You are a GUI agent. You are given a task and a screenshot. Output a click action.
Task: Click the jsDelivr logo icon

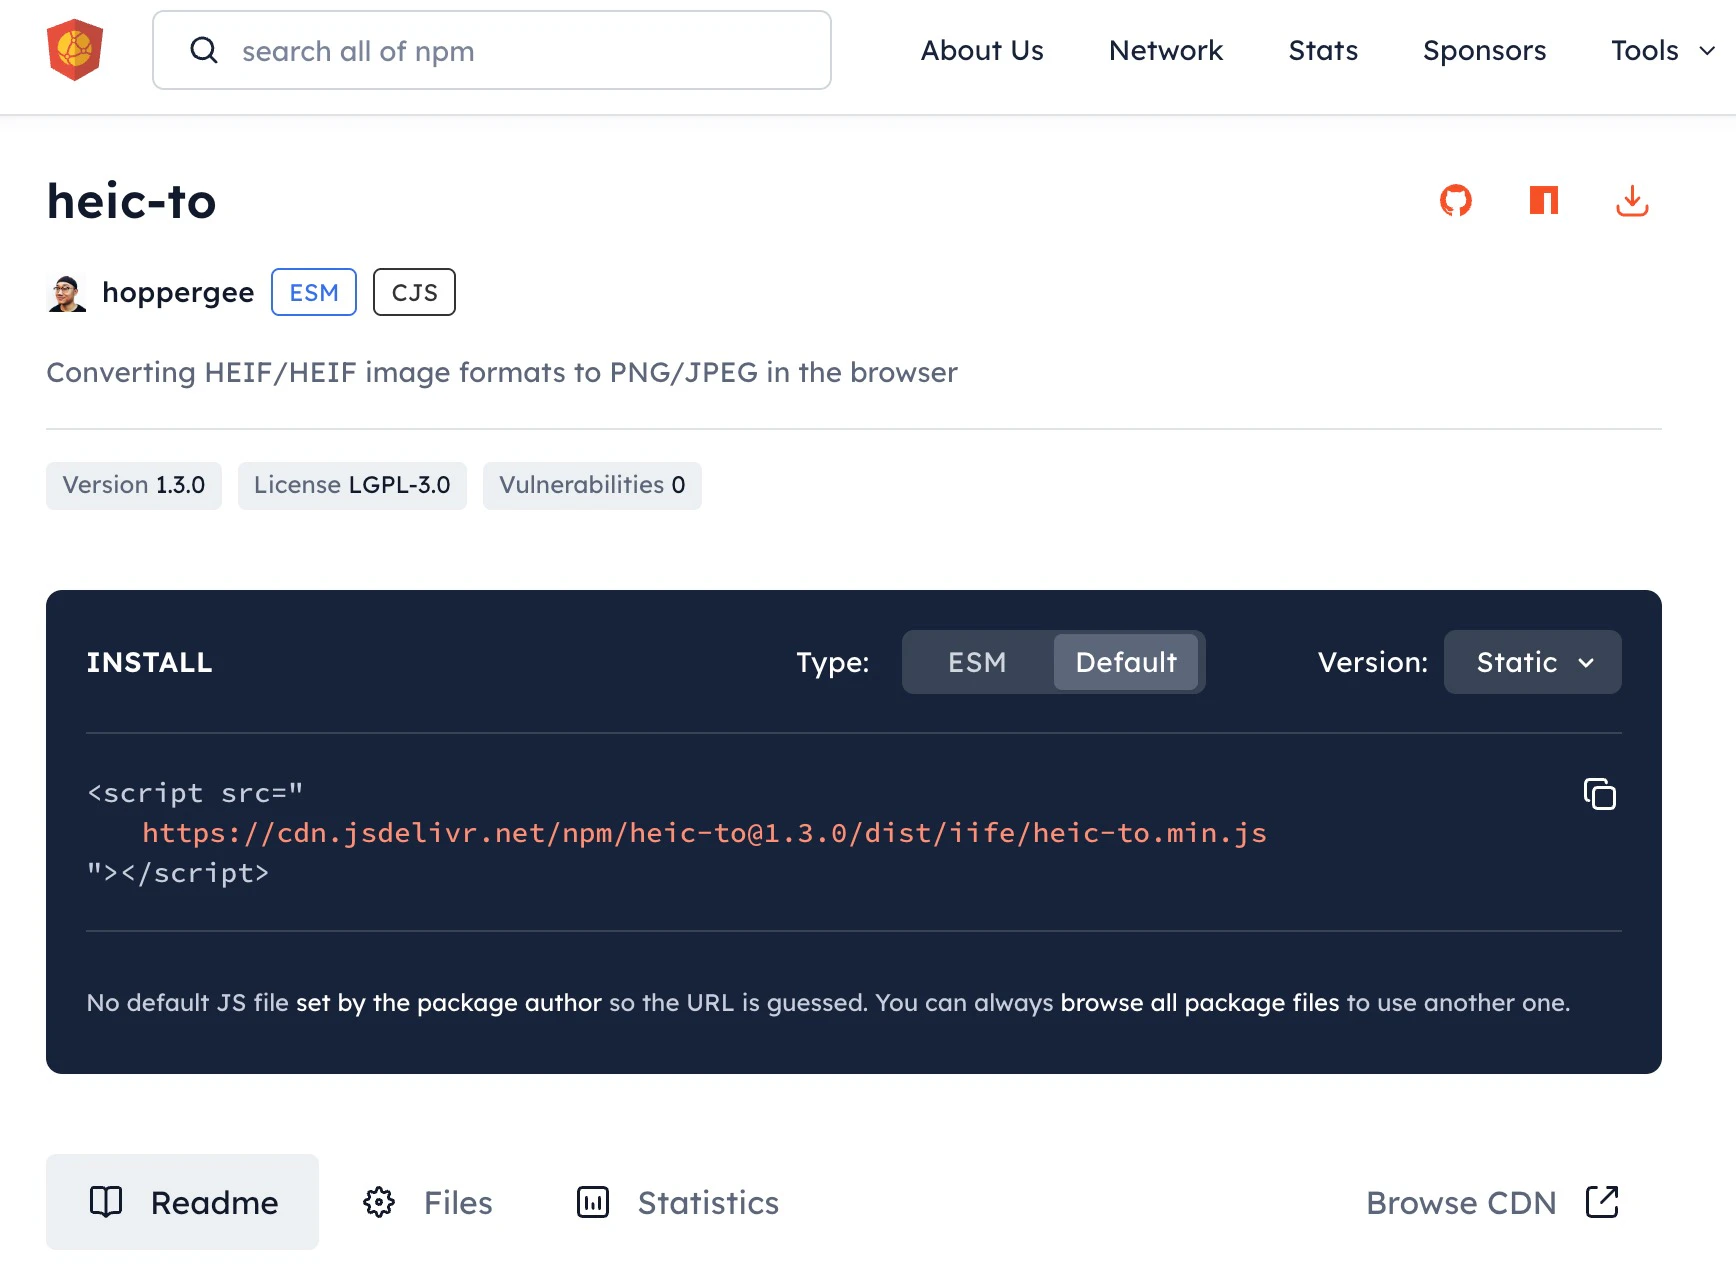[x=75, y=50]
